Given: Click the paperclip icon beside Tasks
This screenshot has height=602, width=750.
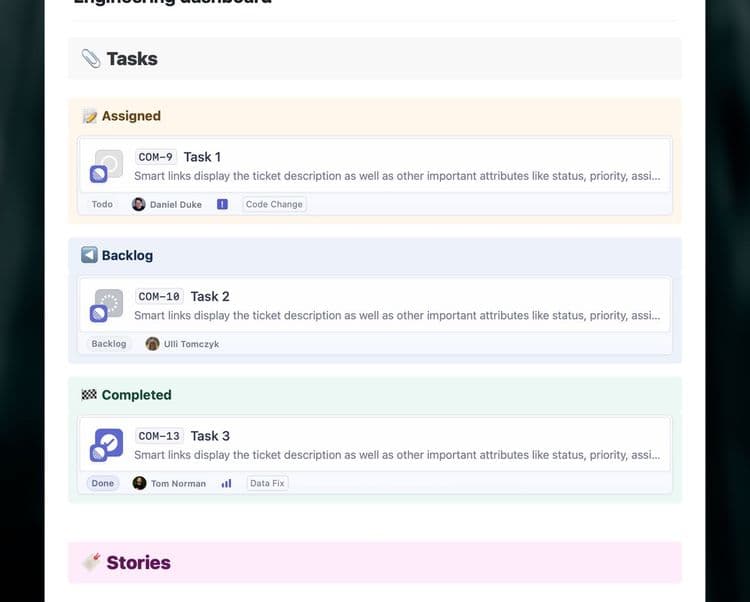Looking at the screenshot, I should 90,59.
